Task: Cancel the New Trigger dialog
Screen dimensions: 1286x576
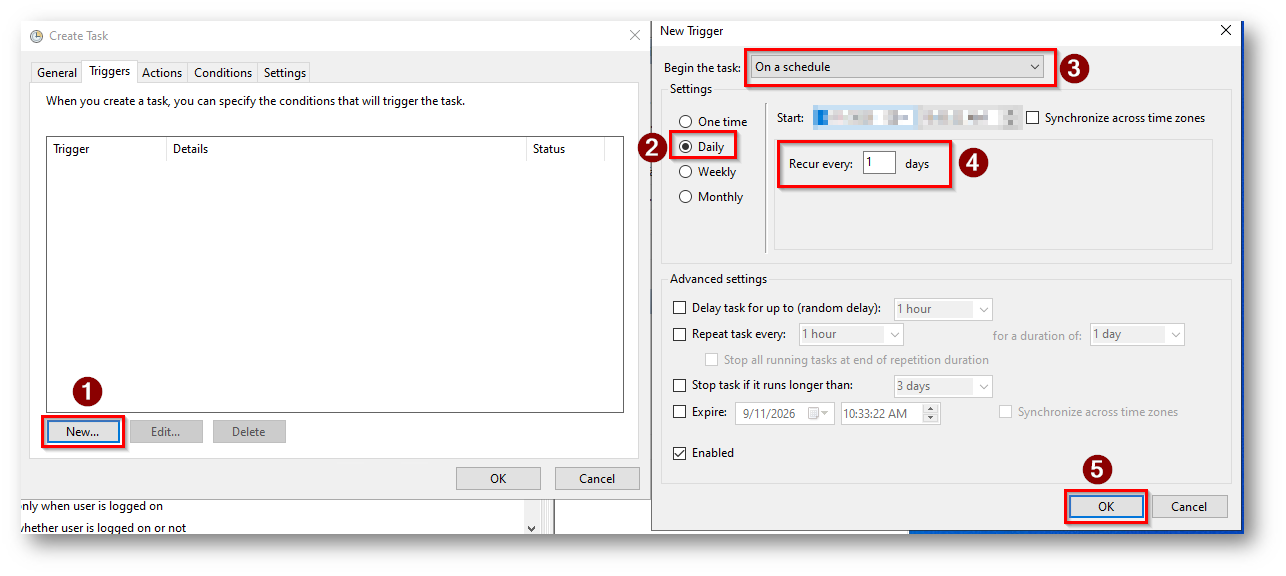Action: click(1189, 507)
